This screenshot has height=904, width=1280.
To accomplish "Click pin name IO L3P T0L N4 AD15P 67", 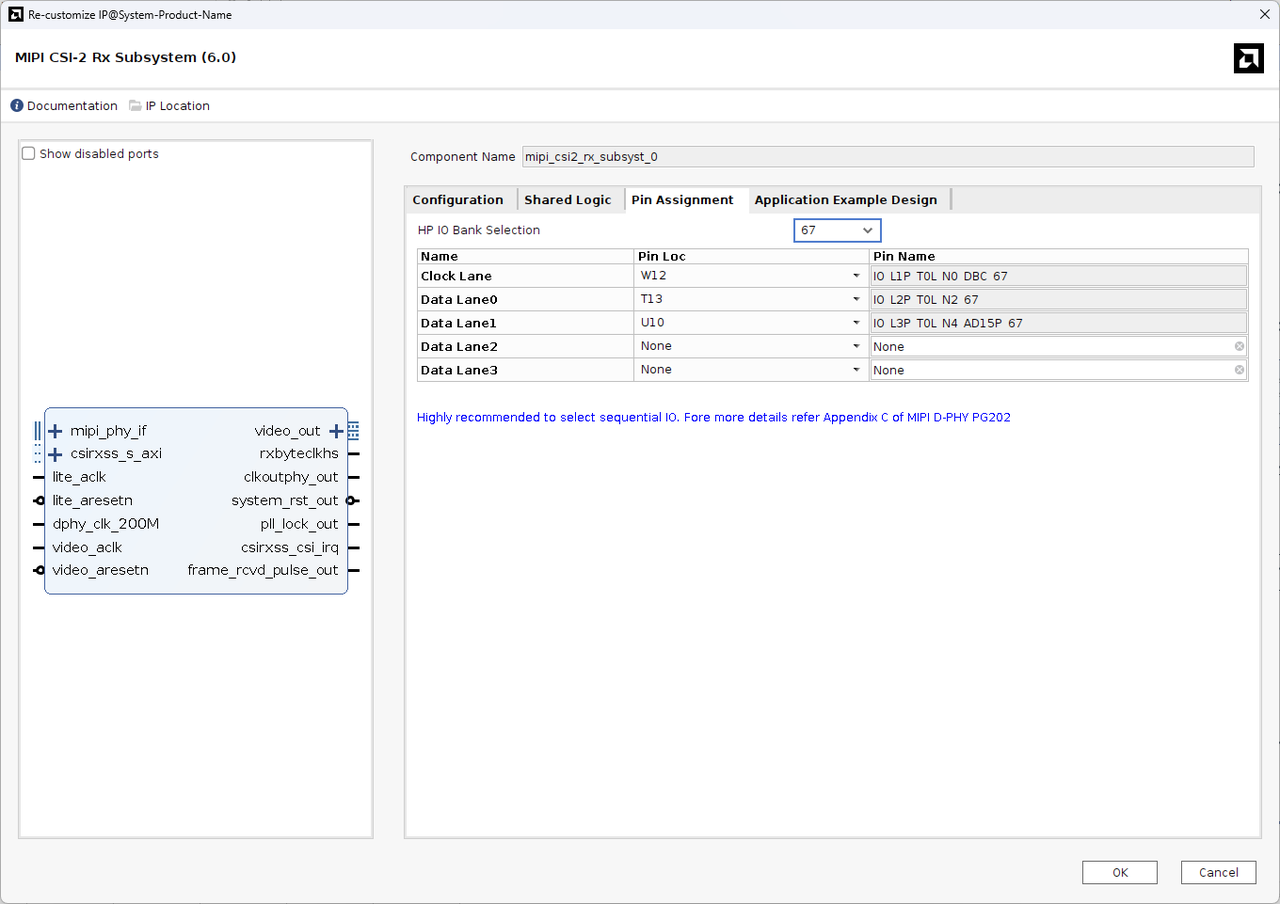I will tap(1059, 323).
